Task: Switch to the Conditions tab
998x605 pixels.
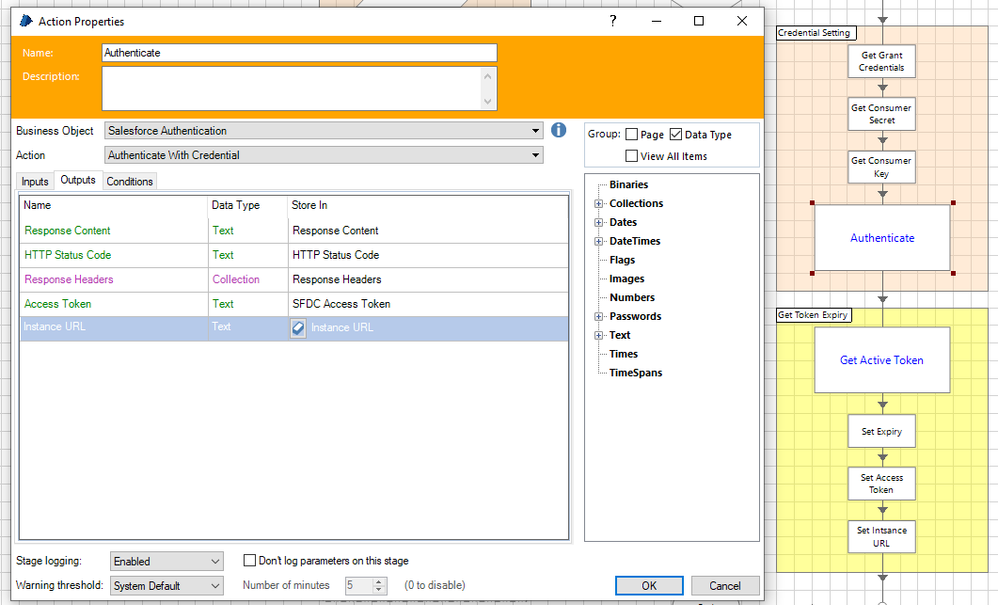Action: pos(130,181)
